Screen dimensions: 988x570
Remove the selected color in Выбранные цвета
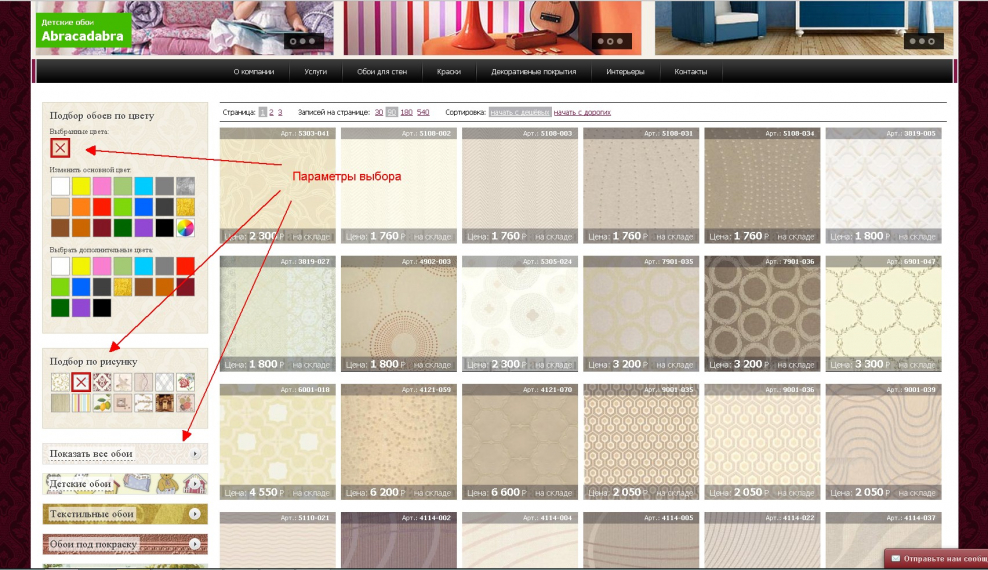coord(61,148)
